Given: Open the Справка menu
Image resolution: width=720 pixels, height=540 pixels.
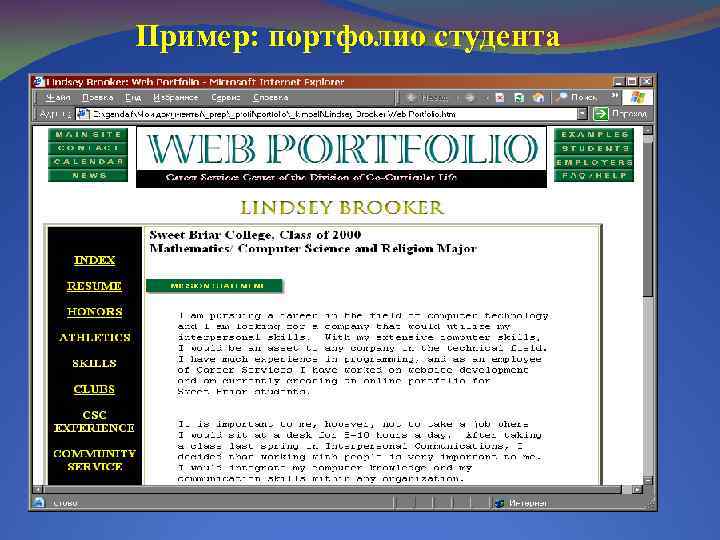Looking at the screenshot, I should pos(270,98).
